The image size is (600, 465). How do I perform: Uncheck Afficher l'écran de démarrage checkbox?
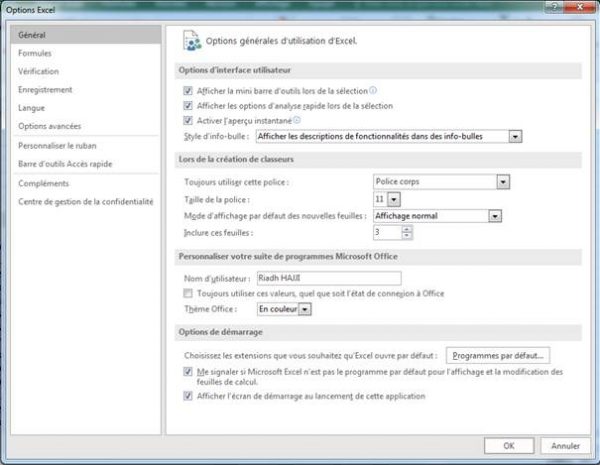pyautogui.click(x=188, y=396)
